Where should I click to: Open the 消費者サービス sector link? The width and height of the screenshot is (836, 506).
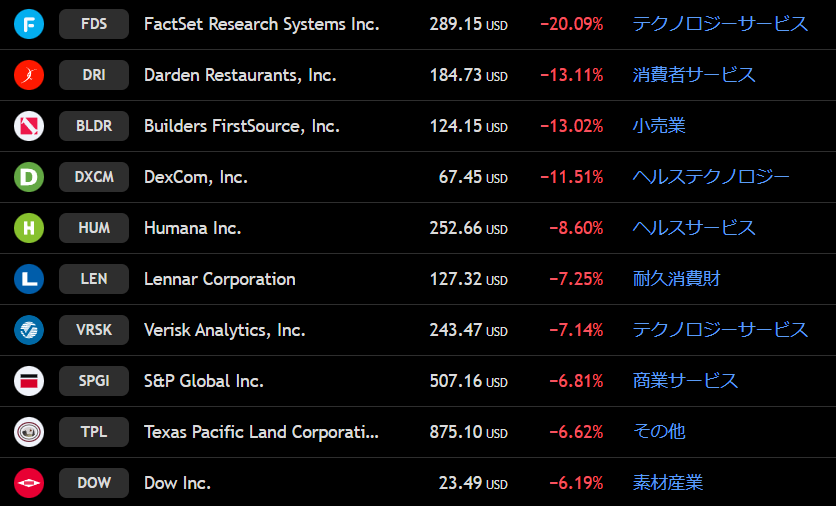point(694,75)
